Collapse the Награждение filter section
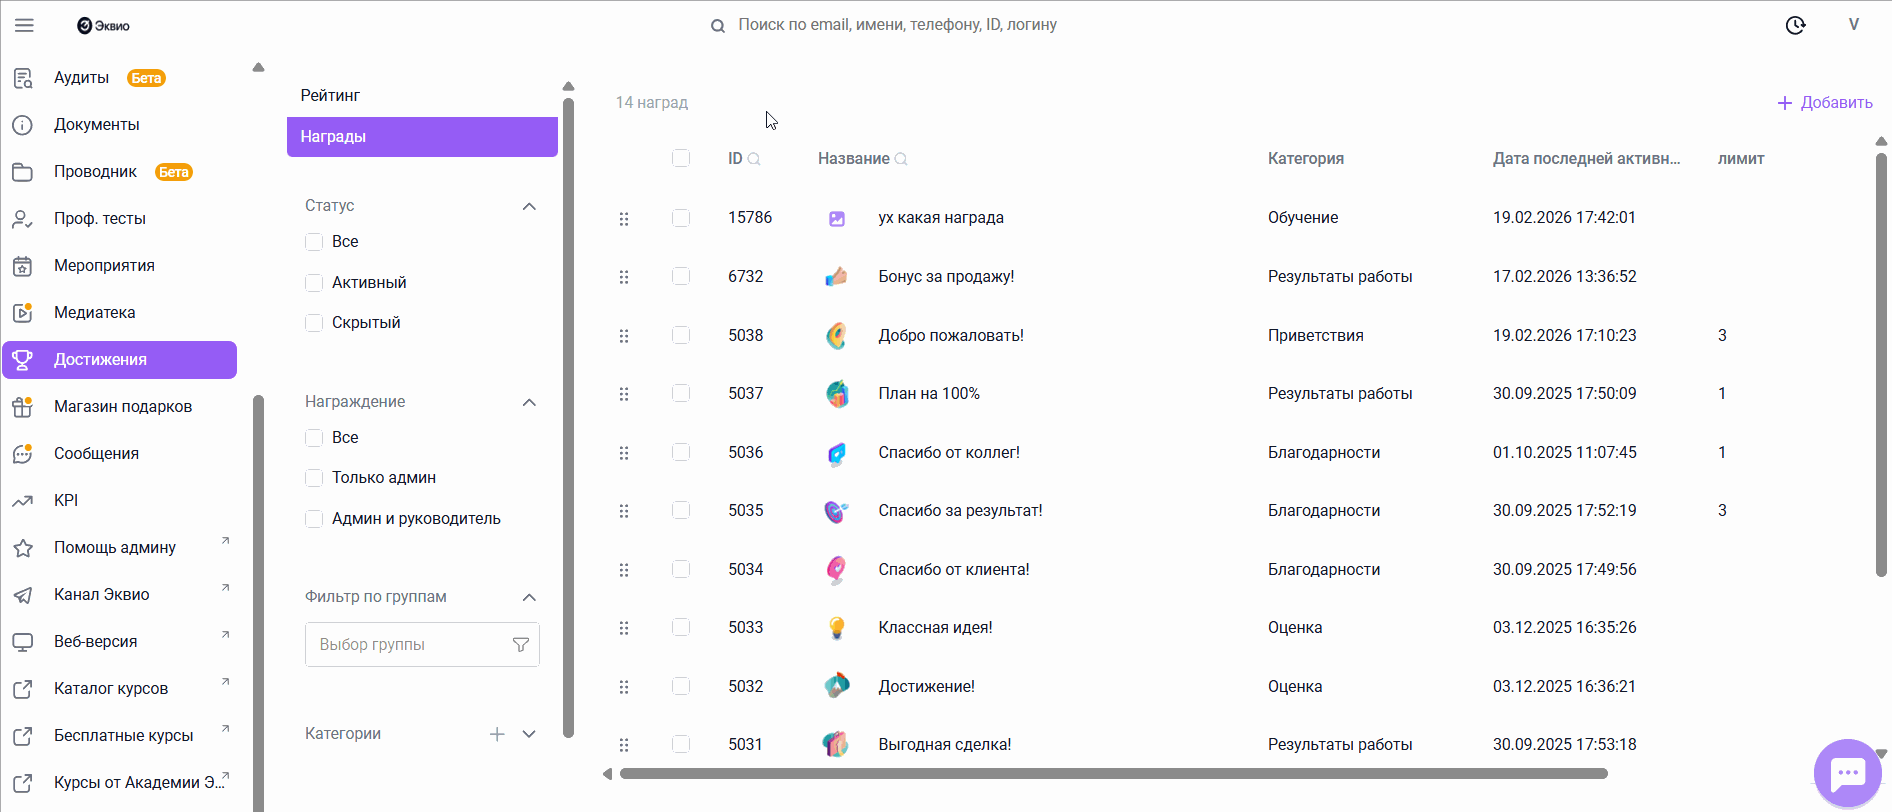 click(x=529, y=402)
